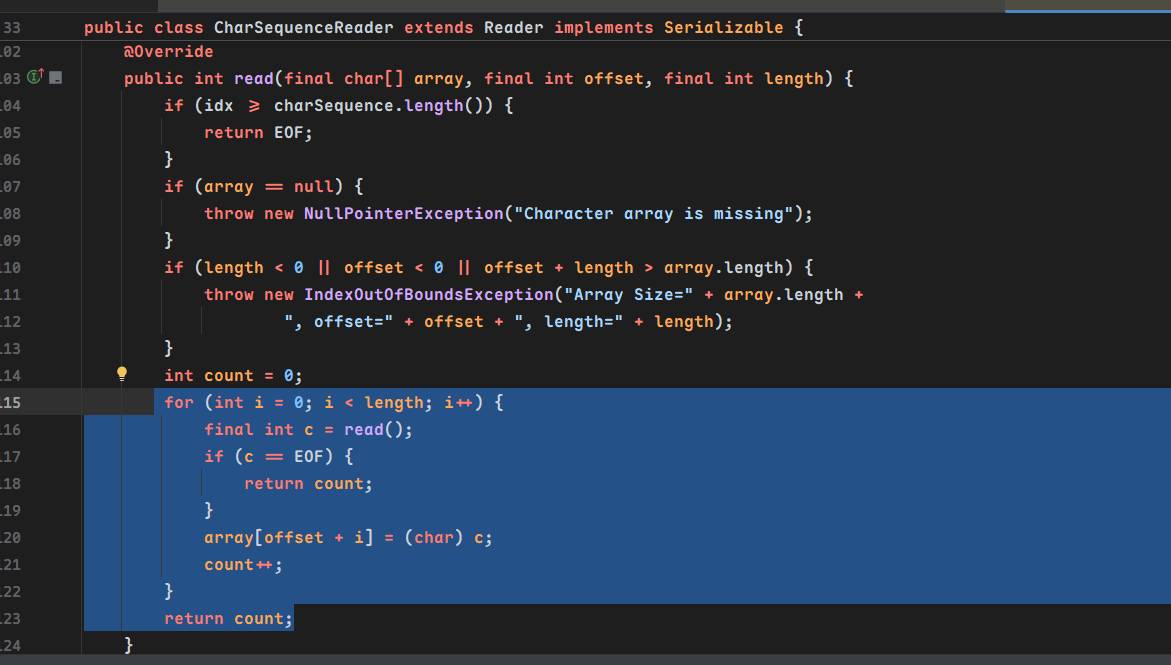Viewport: 1171px width, 665px height.
Task: Click the implements/overrides gutter icon beside read method
Action: coord(35,77)
